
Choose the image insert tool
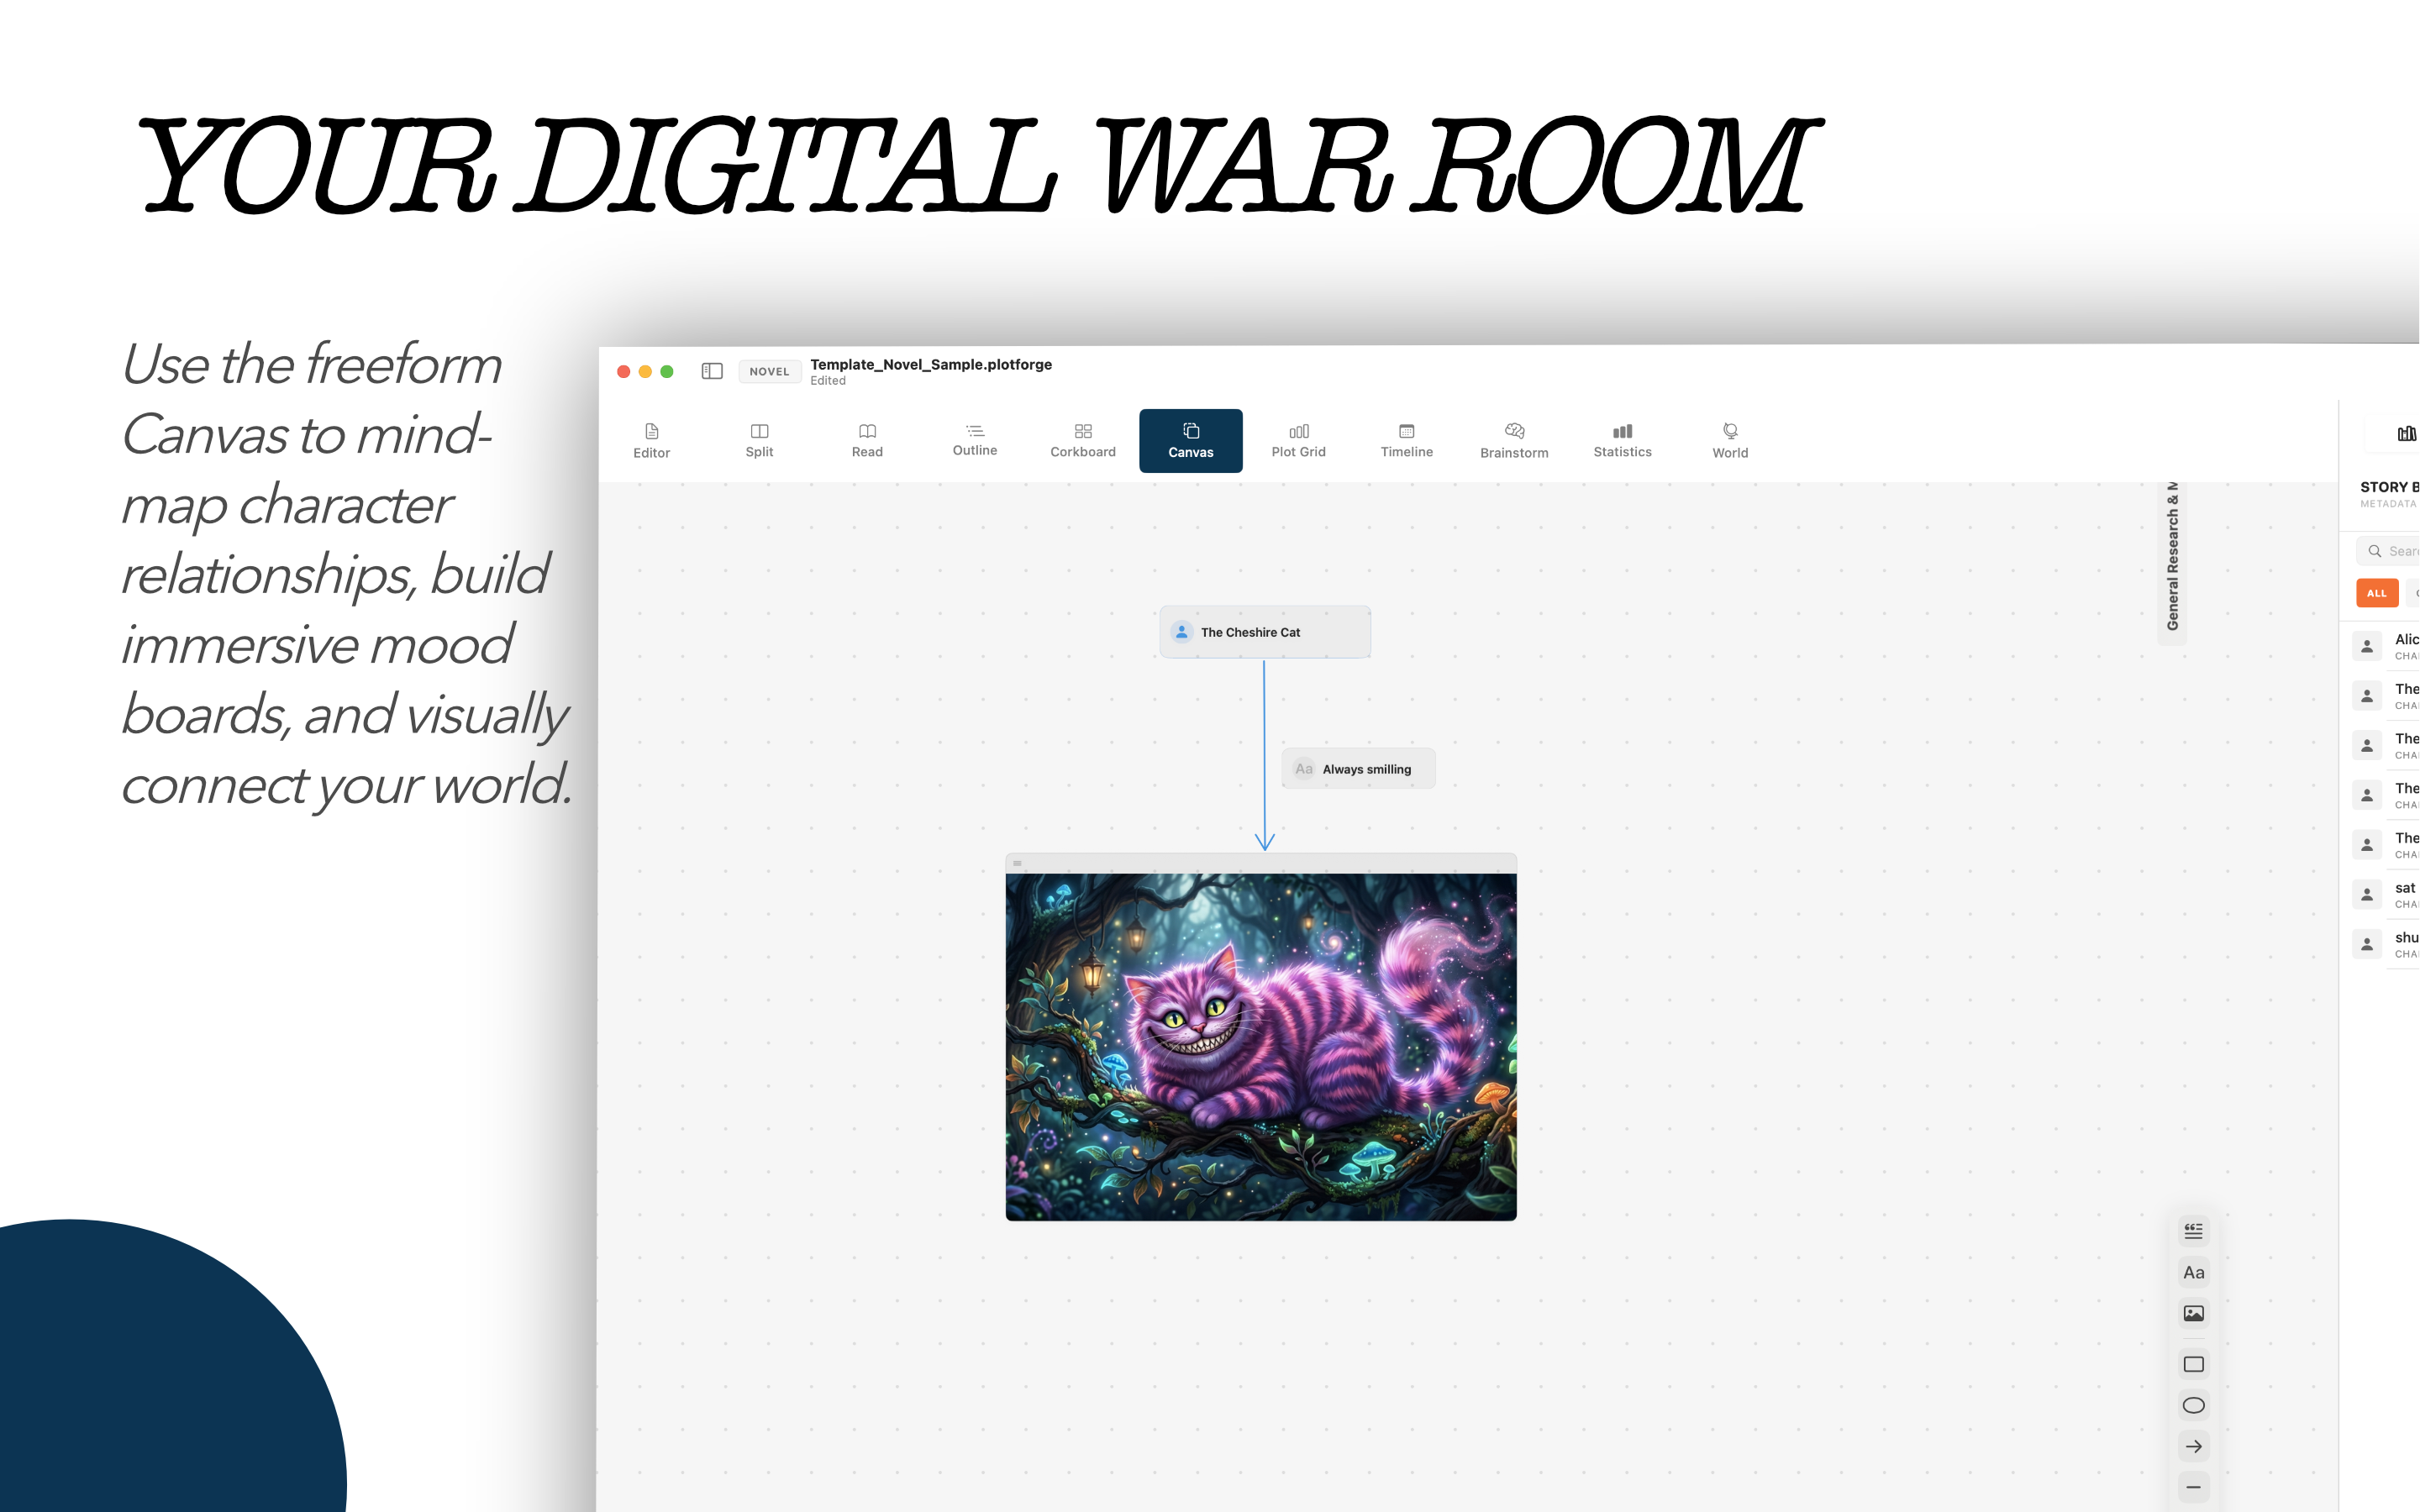tap(2193, 1313)
